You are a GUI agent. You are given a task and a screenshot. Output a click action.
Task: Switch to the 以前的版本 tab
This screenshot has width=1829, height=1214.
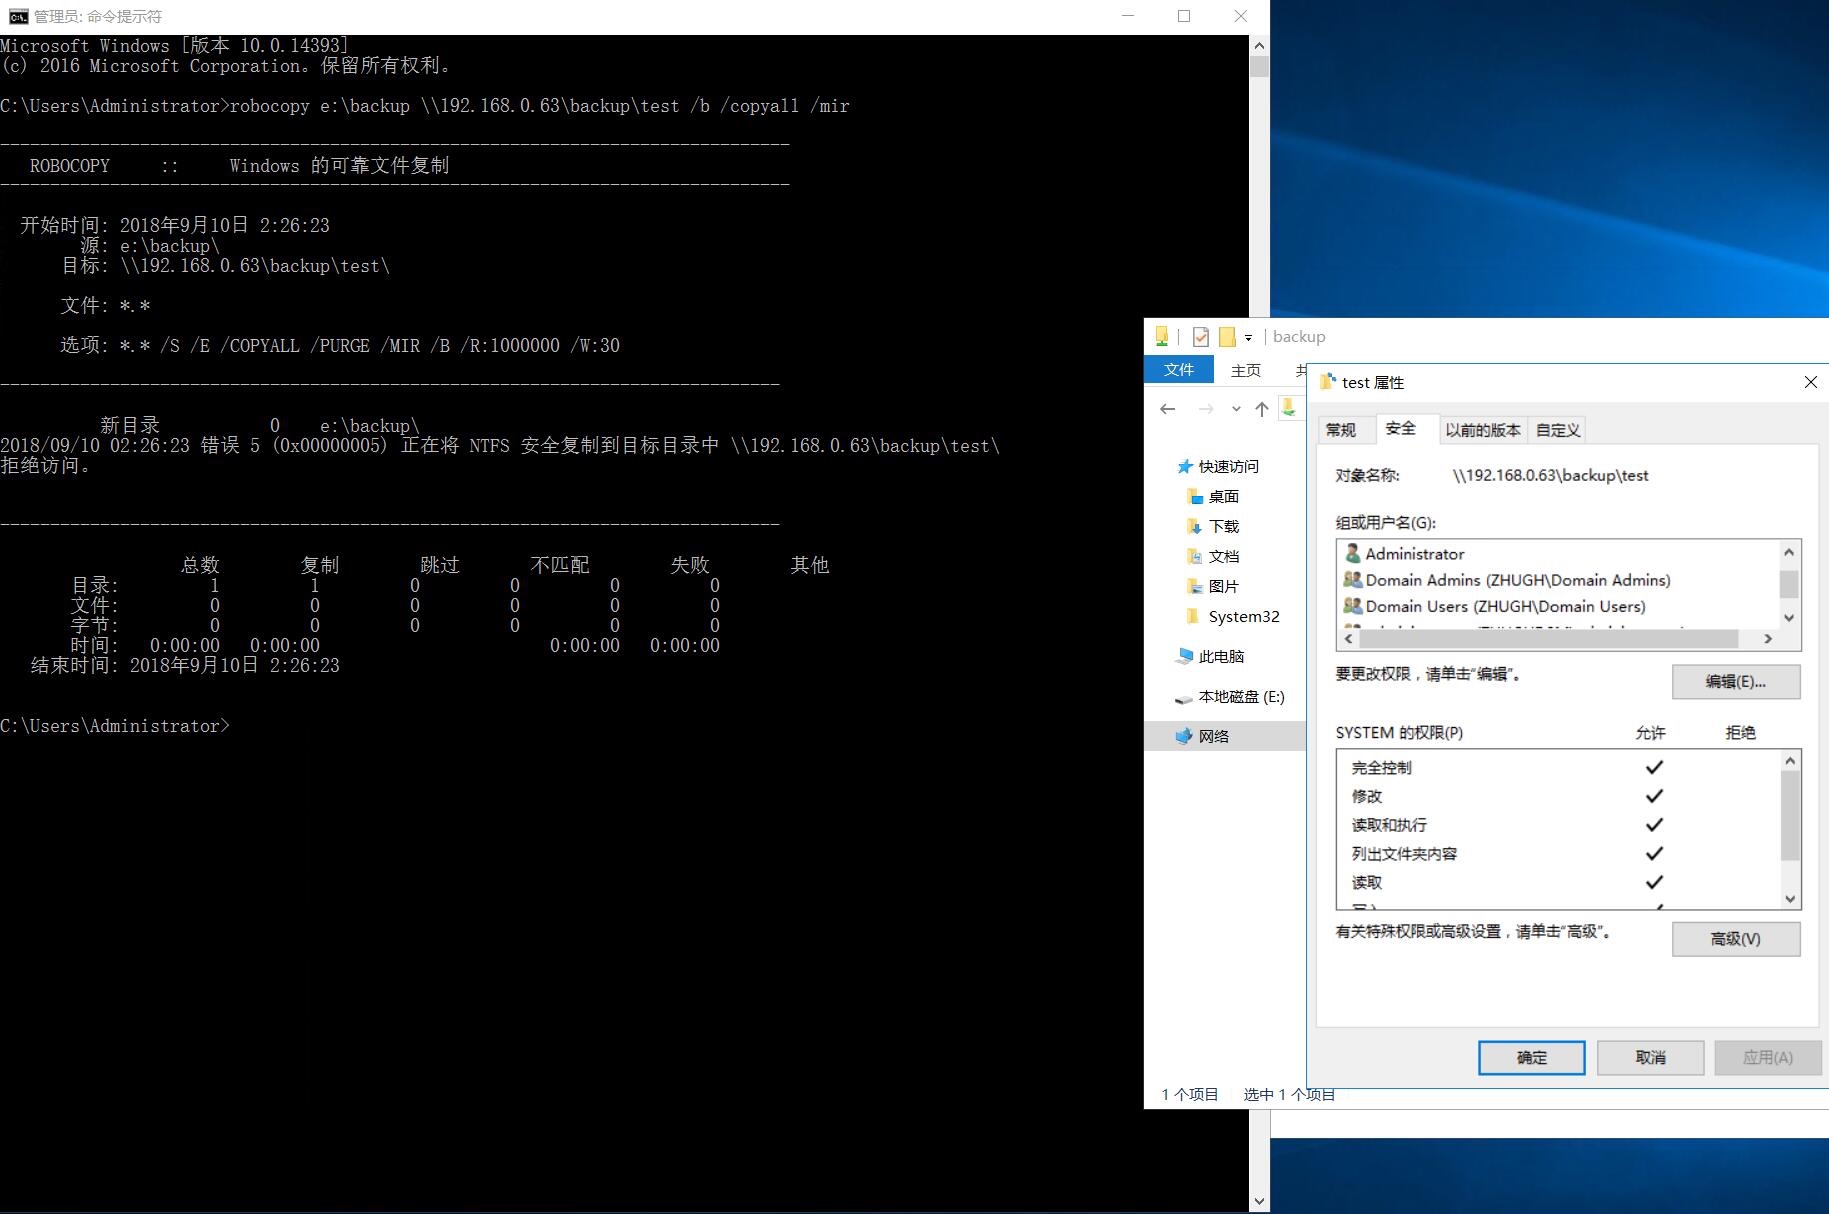[1483, 430]
